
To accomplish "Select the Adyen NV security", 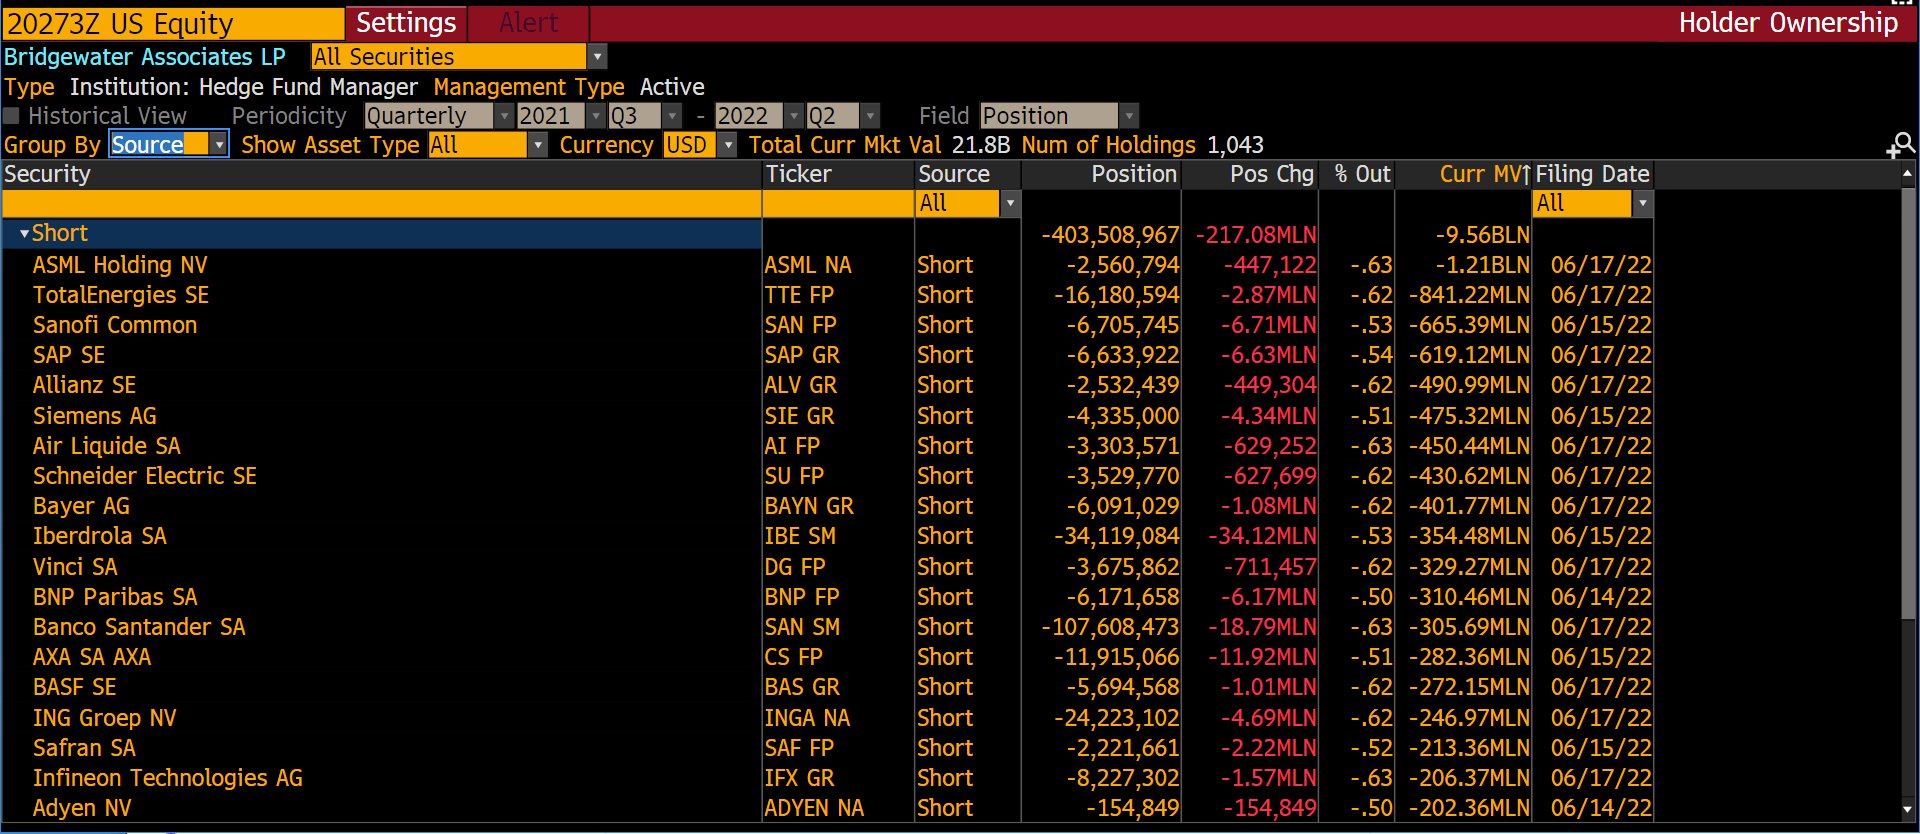I will [82, 808].
